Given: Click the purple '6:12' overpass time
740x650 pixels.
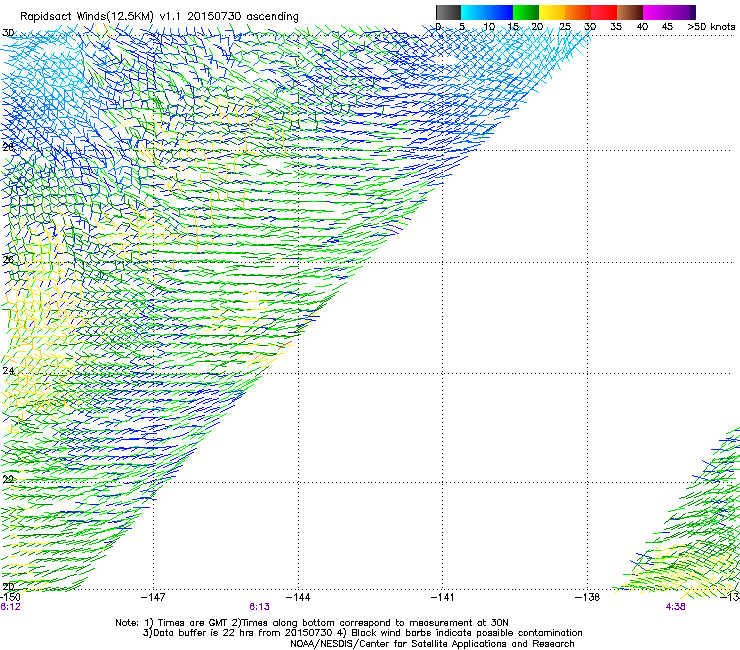Looking at the screenshot, I should point(10,607).
